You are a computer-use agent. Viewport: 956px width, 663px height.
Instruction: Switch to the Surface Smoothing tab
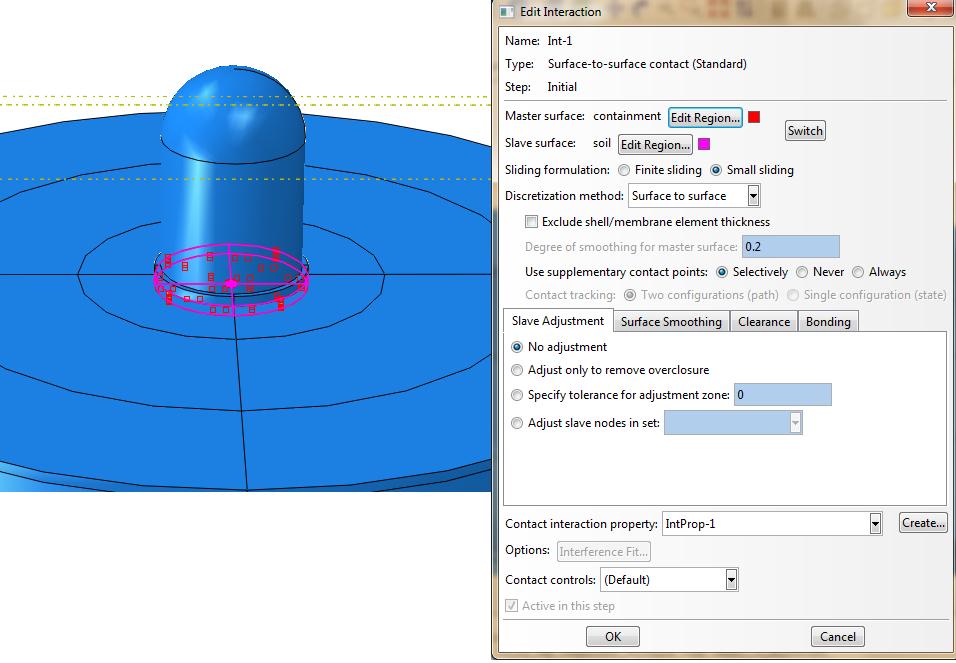coord(671,321)
